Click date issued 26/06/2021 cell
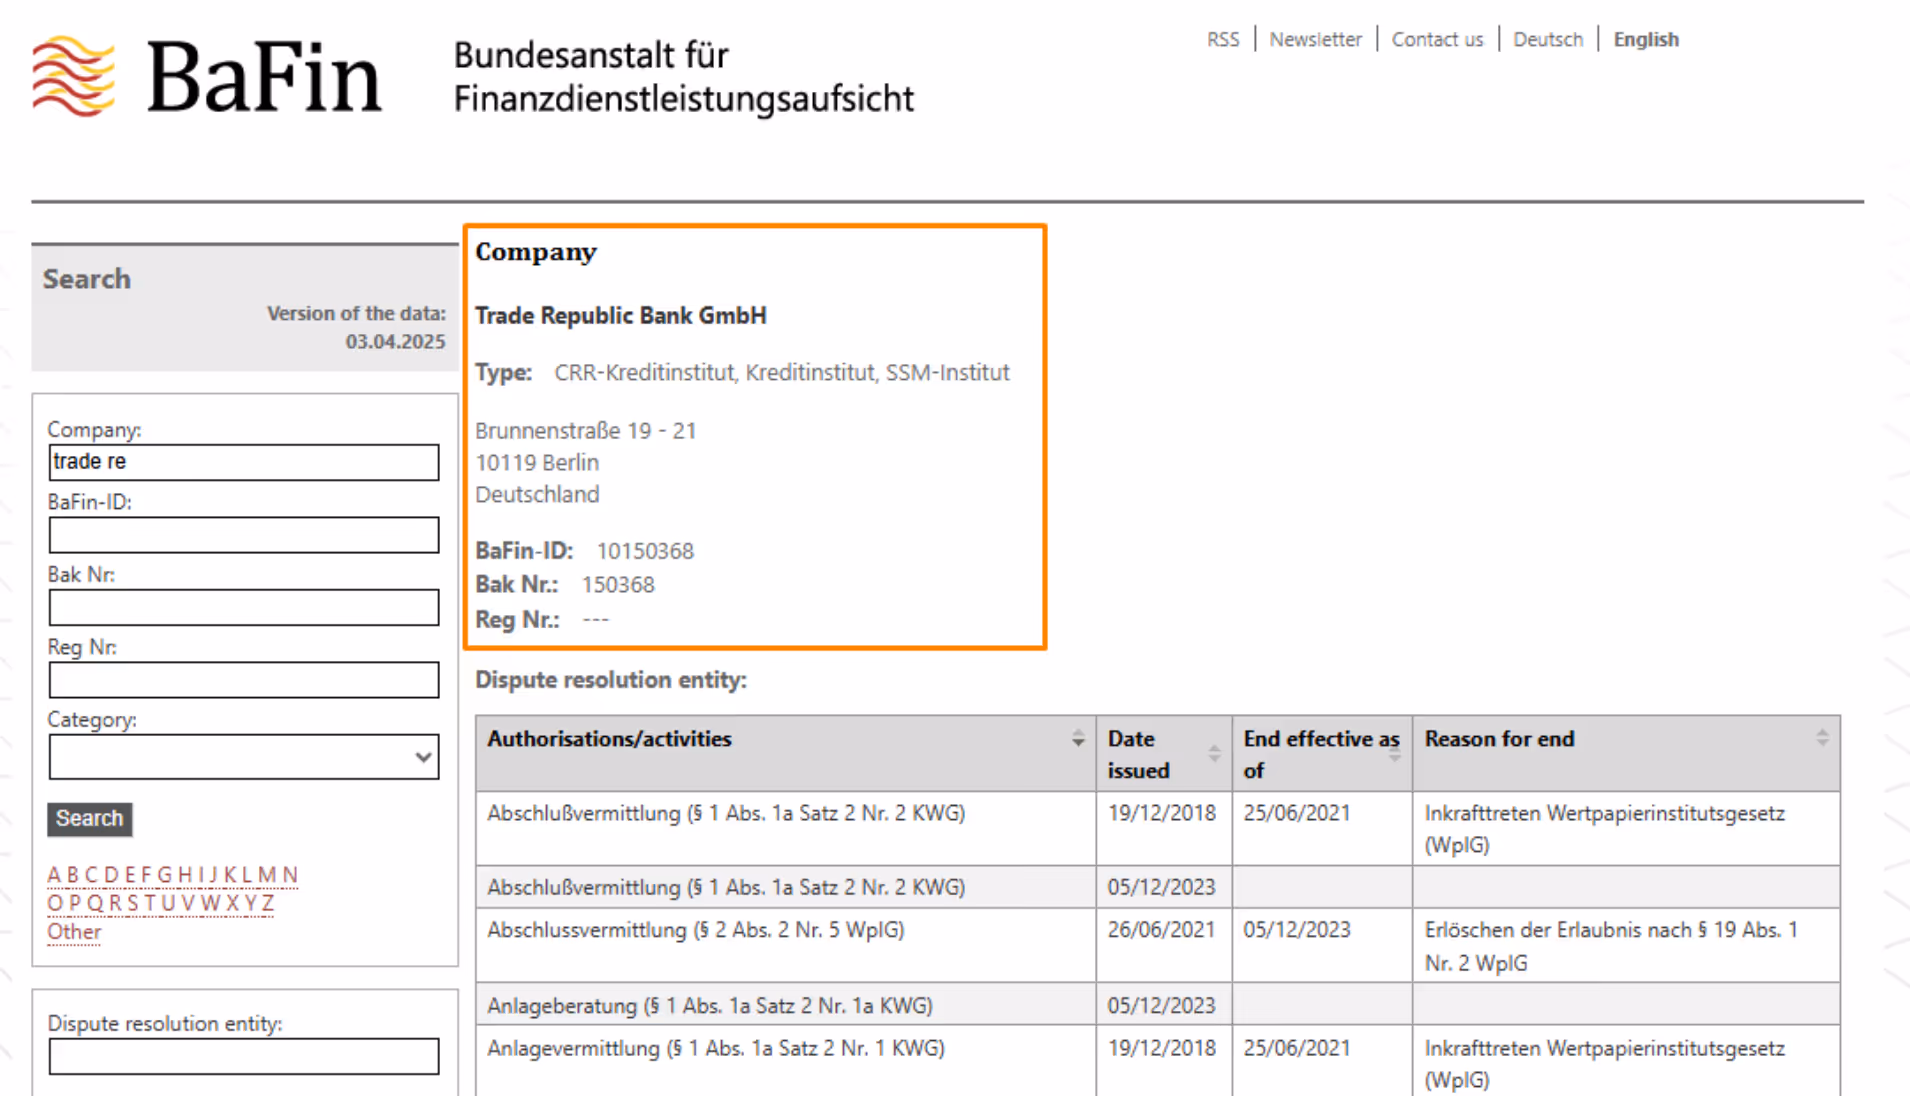Viewport: 1910px width, 1096px height. [1161, 930]
